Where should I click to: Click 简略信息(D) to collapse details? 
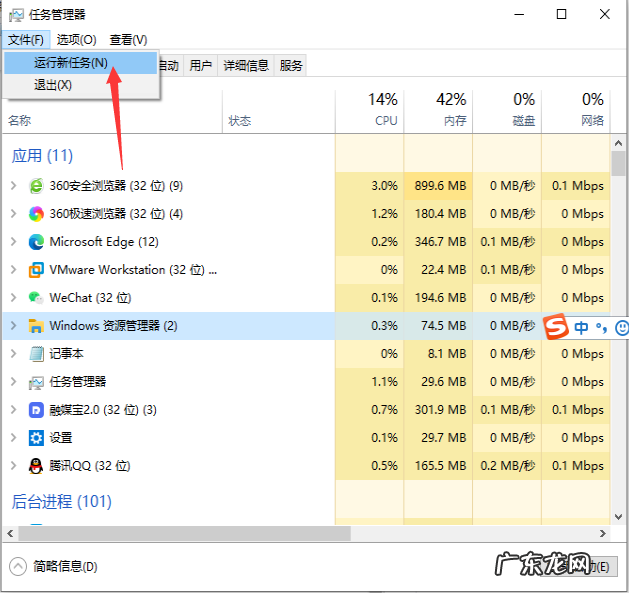coord(53,567)
